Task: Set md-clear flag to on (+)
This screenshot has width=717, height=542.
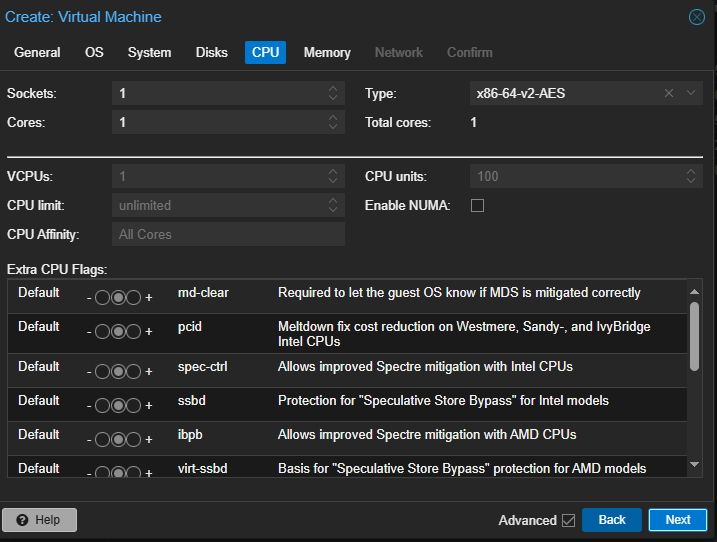Action: point(134,298)
